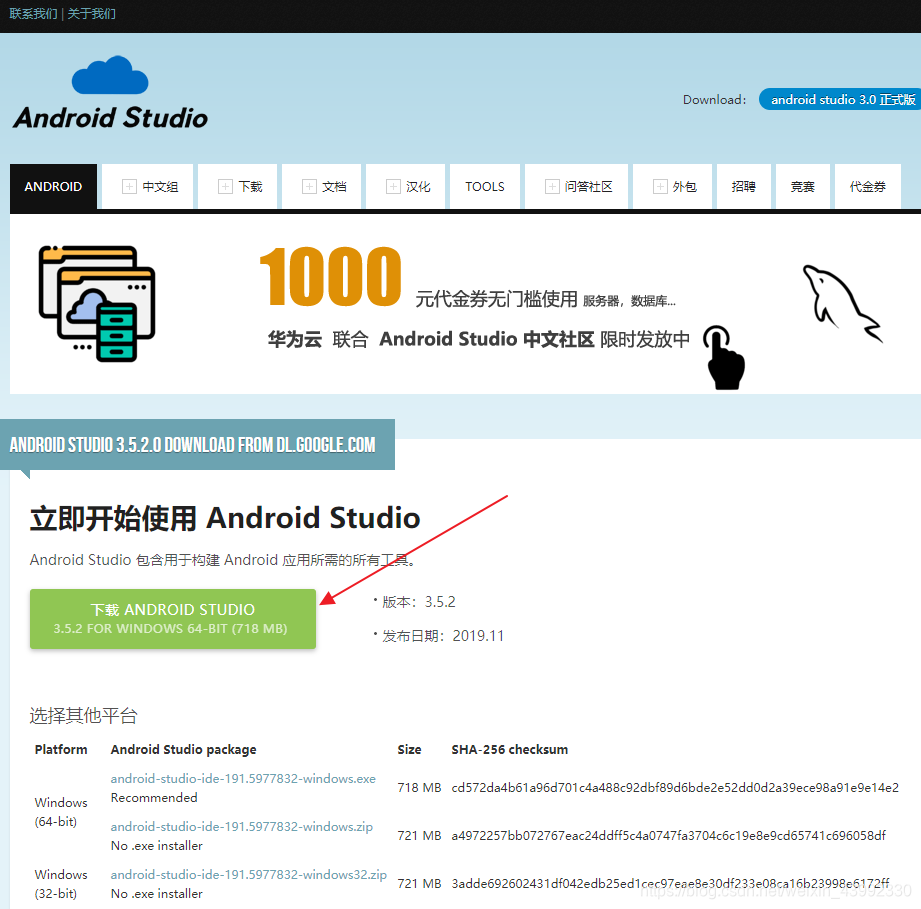Screen dimensions: 921x909
Task: Open the 外包 menu label
Action: pyautogui.click(x=685, y=187)
